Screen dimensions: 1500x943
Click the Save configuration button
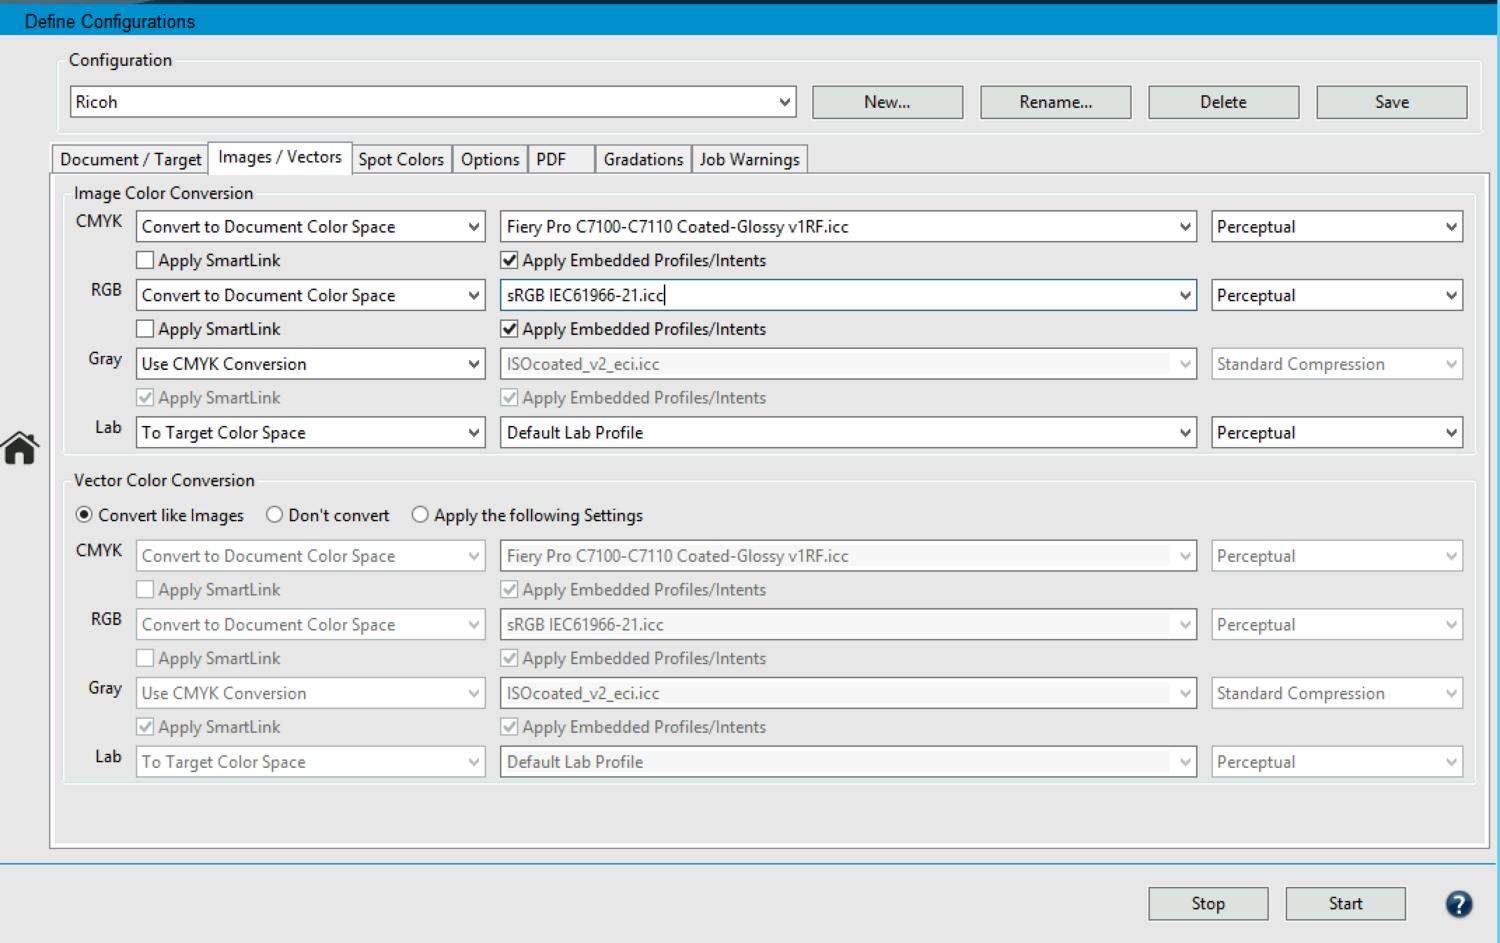coord(1391,102)
